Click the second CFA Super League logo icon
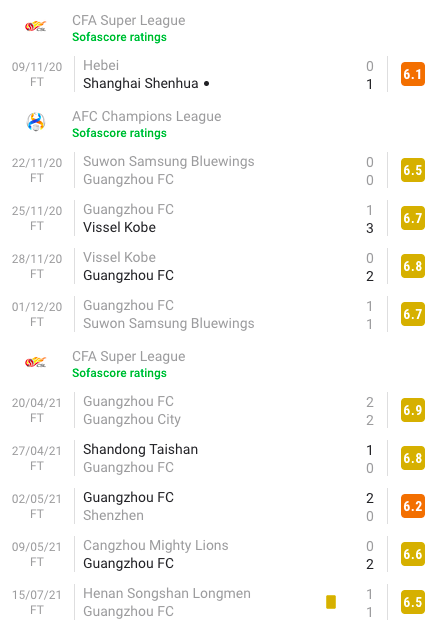The height and width of the screenshot is (635, 439). coord(36,362)
